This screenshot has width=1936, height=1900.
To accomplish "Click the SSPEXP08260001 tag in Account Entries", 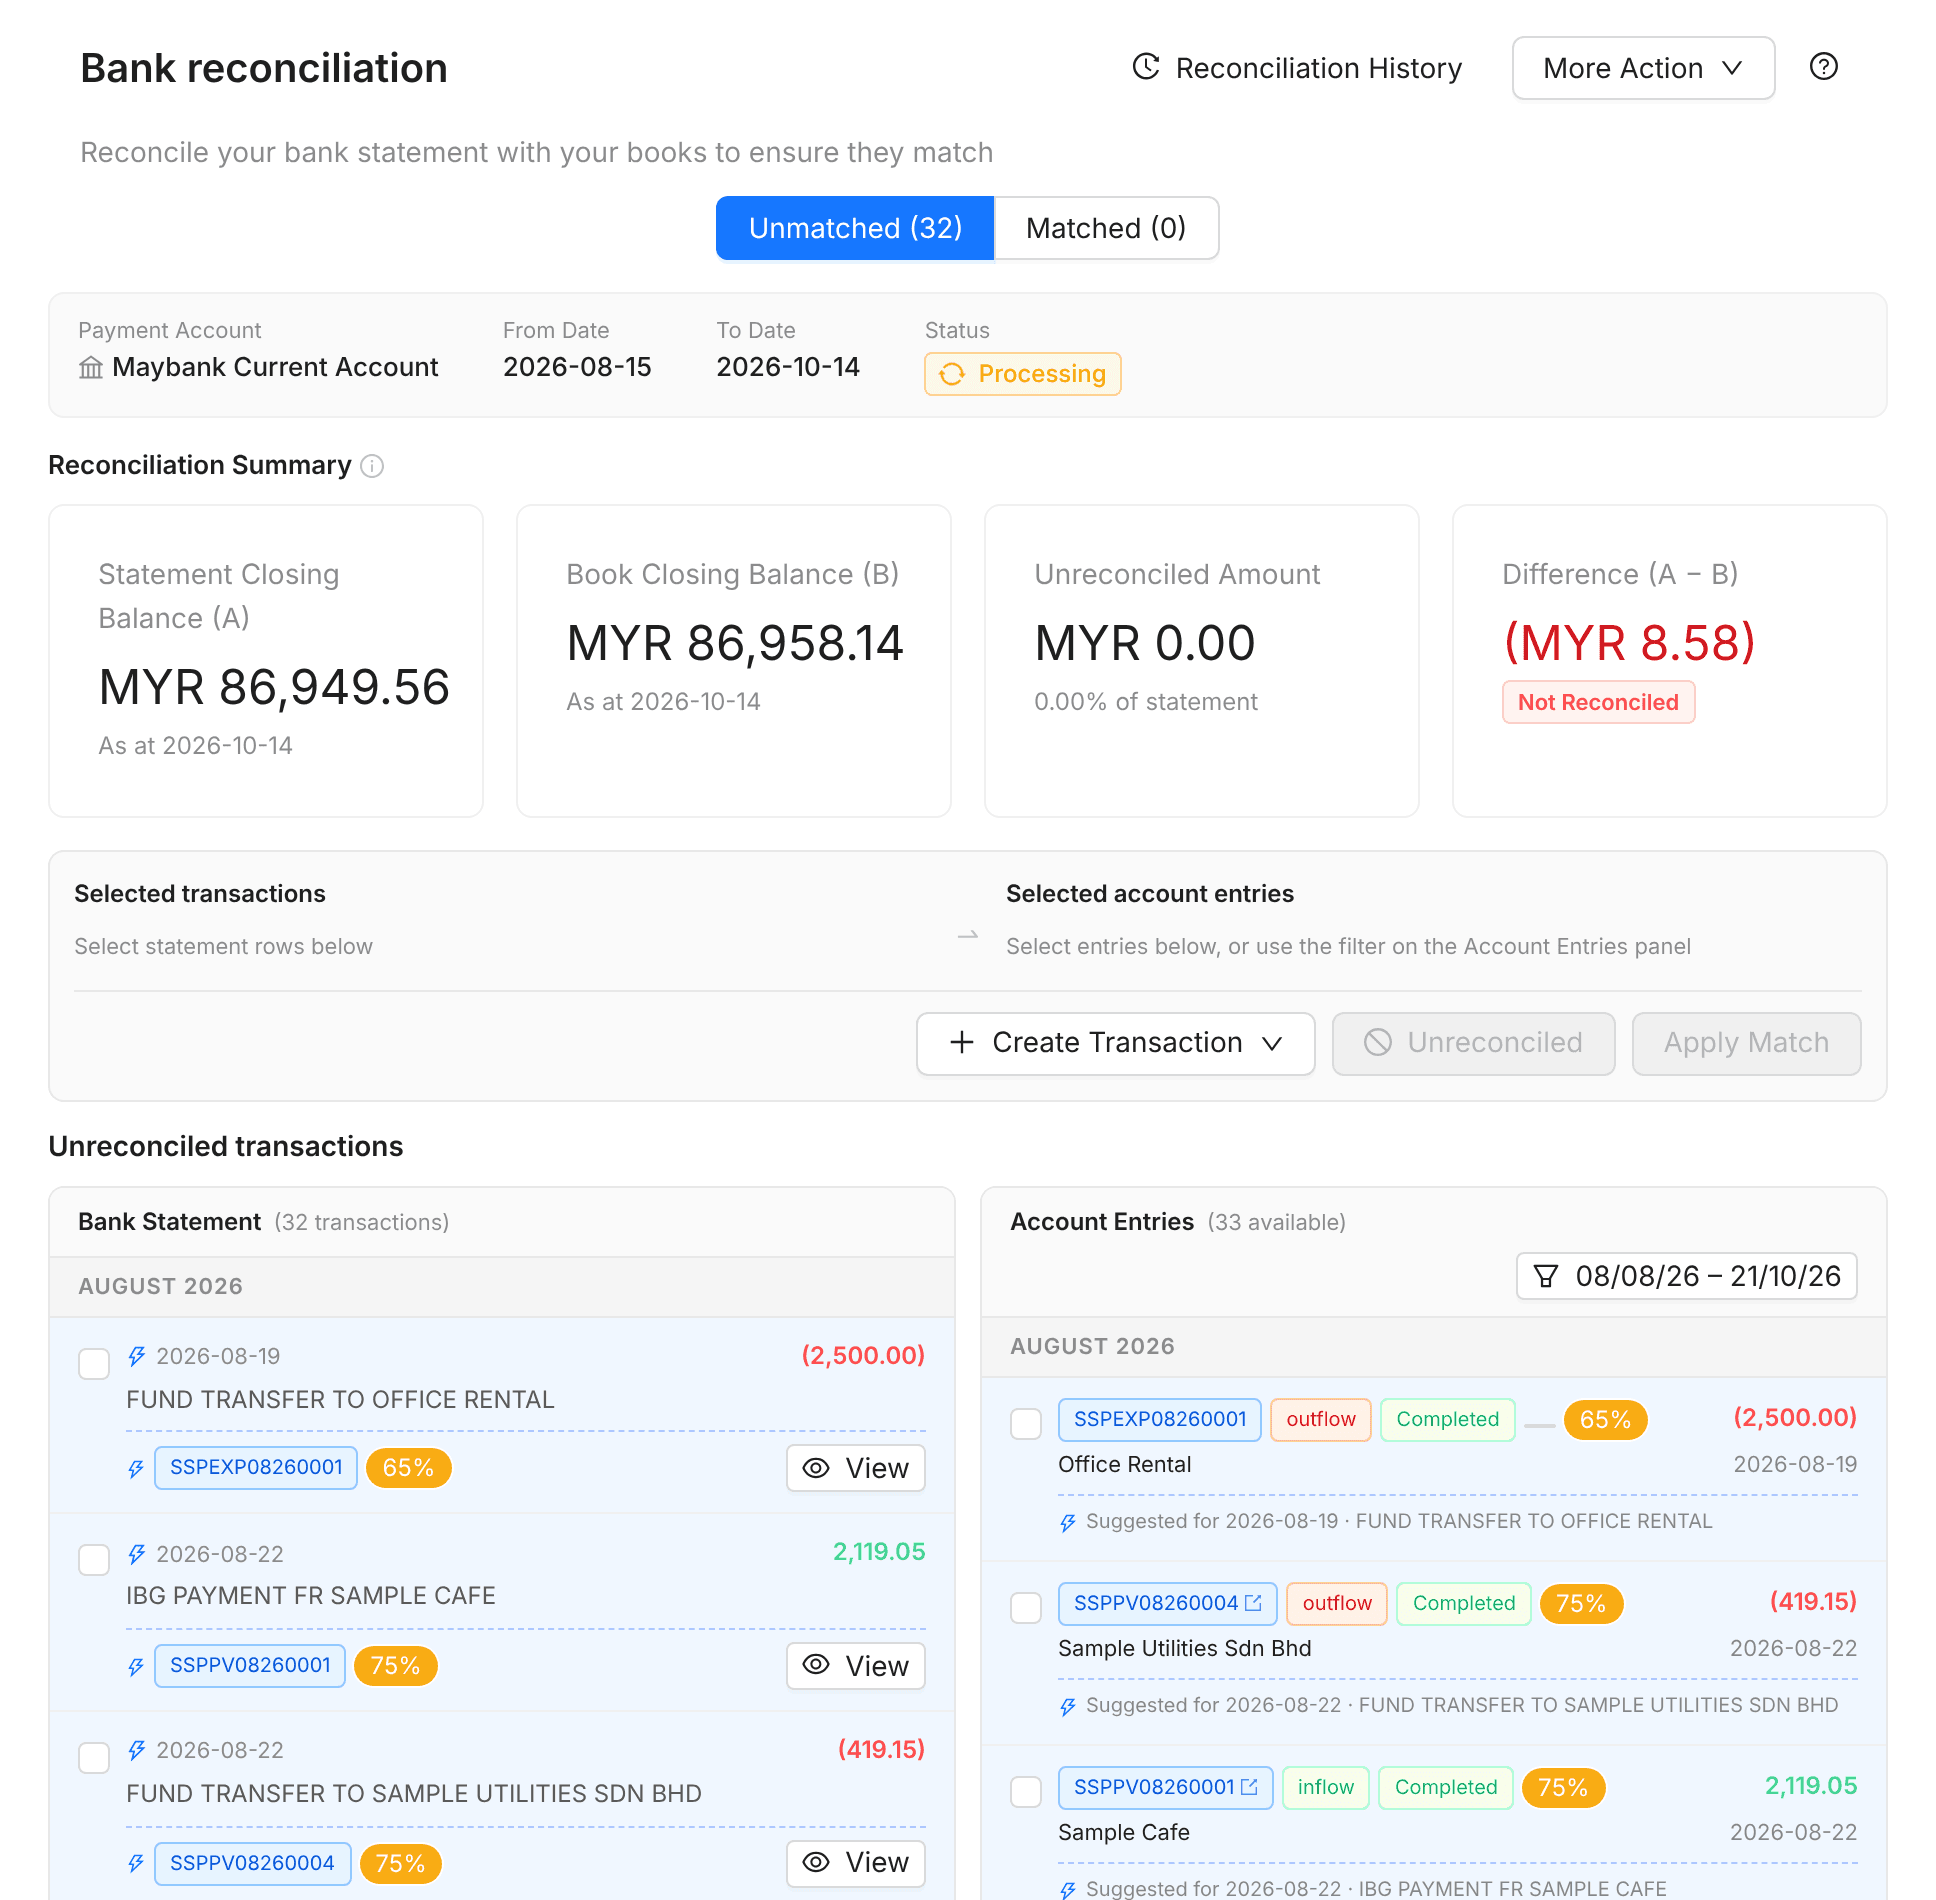I will point(1160,1420).
